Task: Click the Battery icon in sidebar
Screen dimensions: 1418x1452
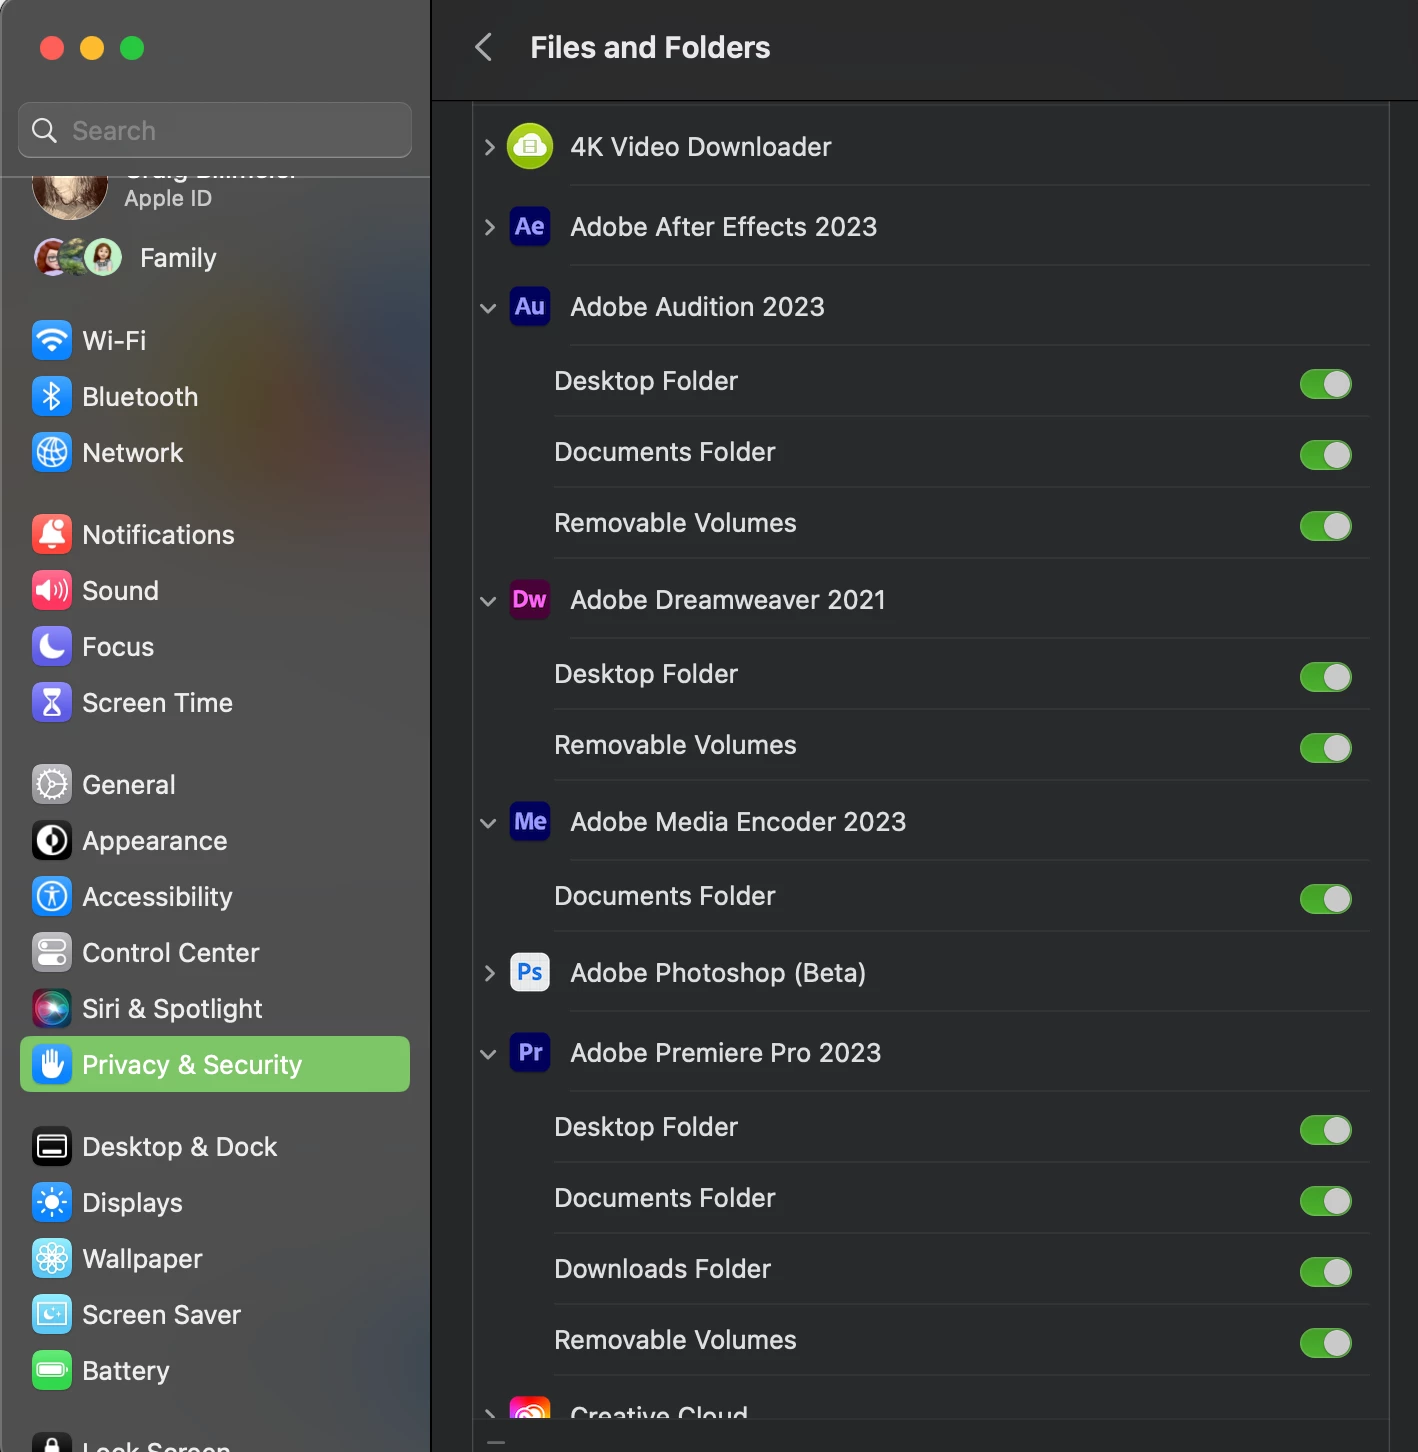Action: (52, 1370)
